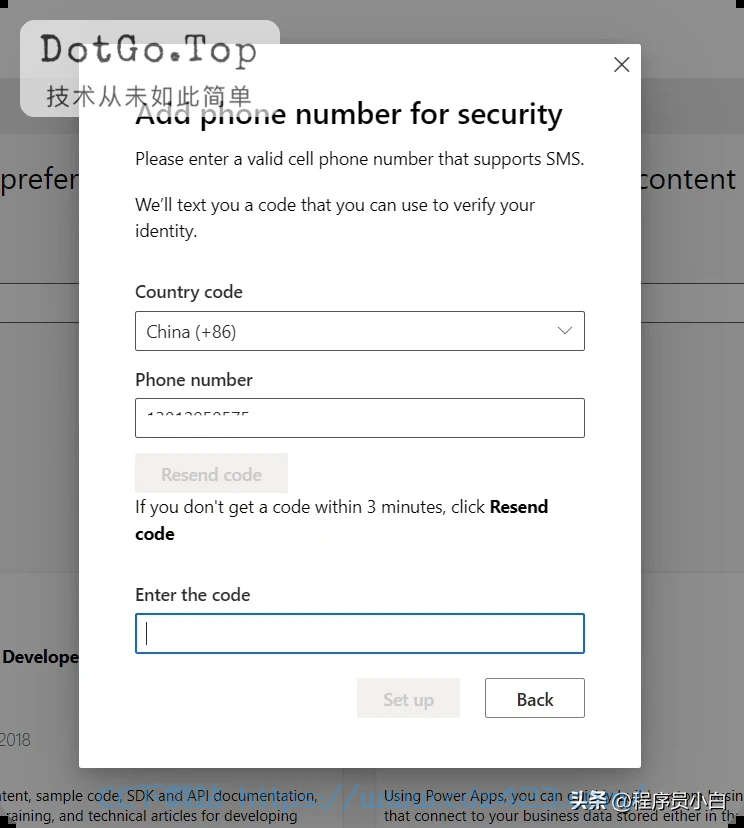
Task: Click the Resend code button
Action: pos(211,473)
